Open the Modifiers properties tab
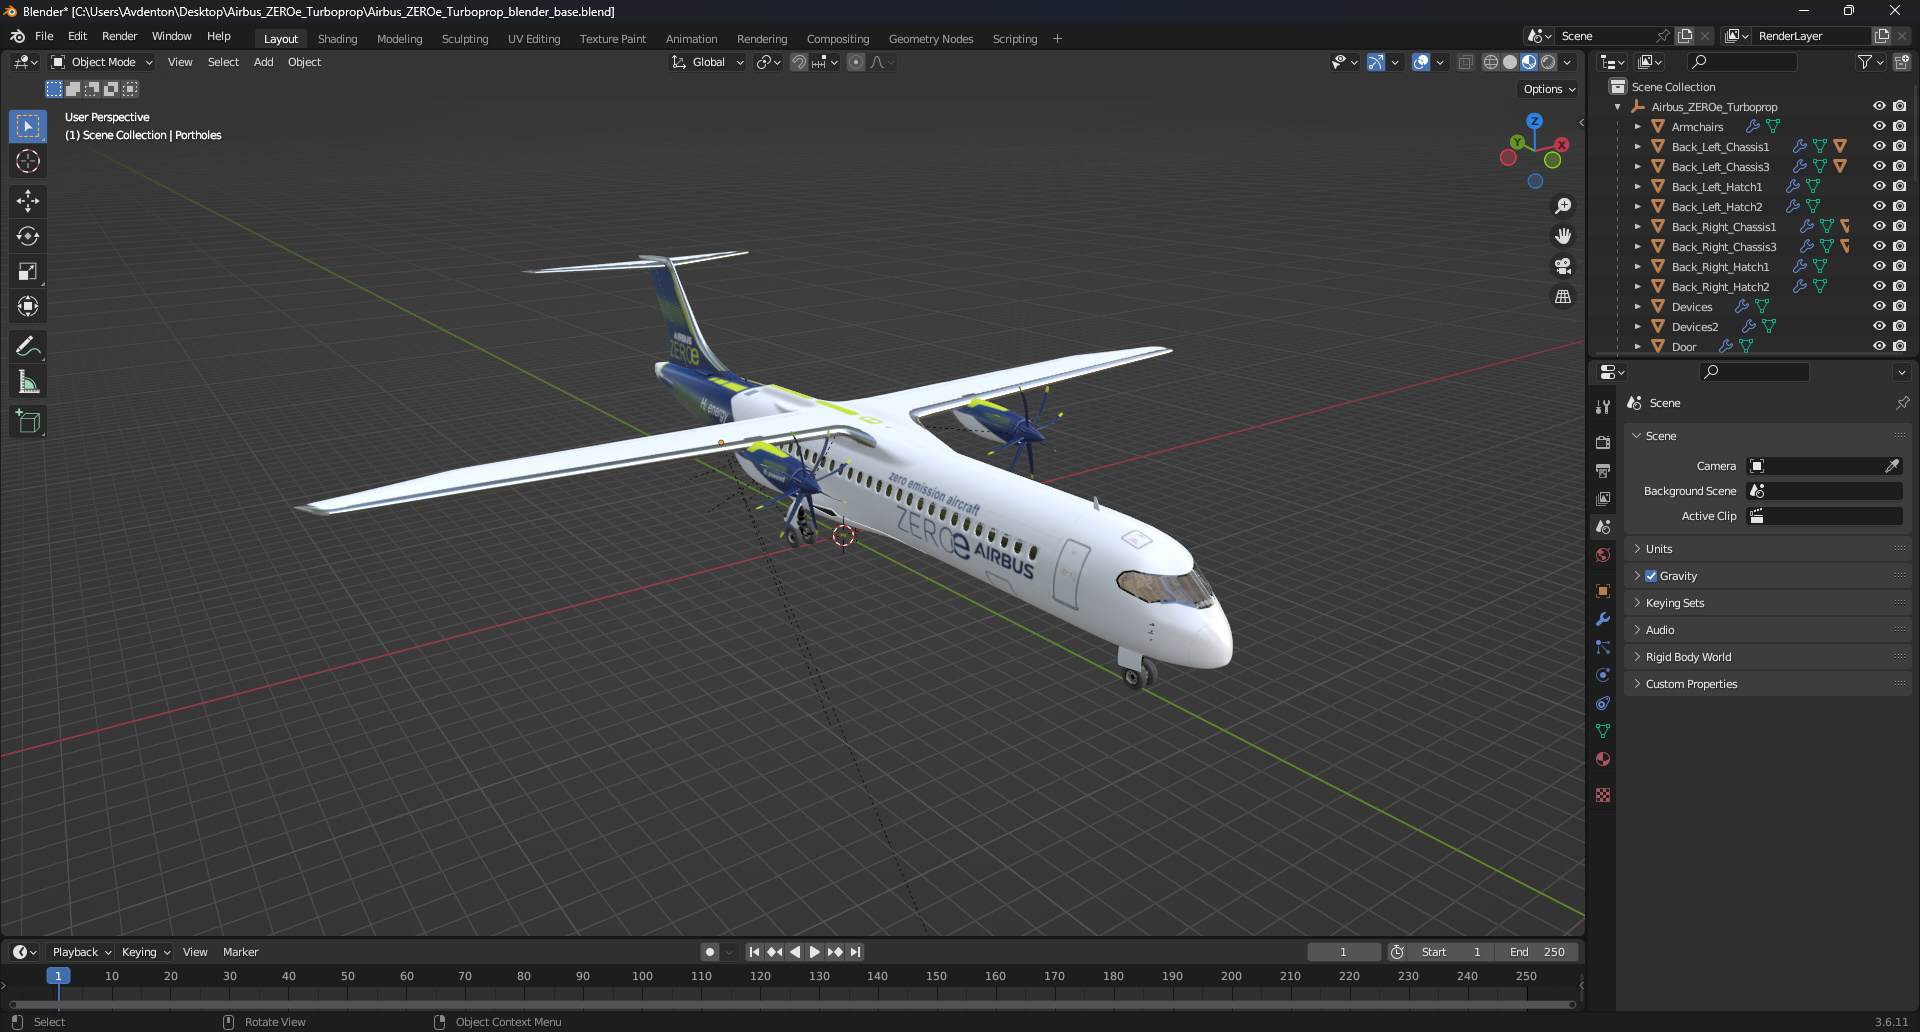This screenshot has width=1920, height=1032. (x=1603, y=619)
